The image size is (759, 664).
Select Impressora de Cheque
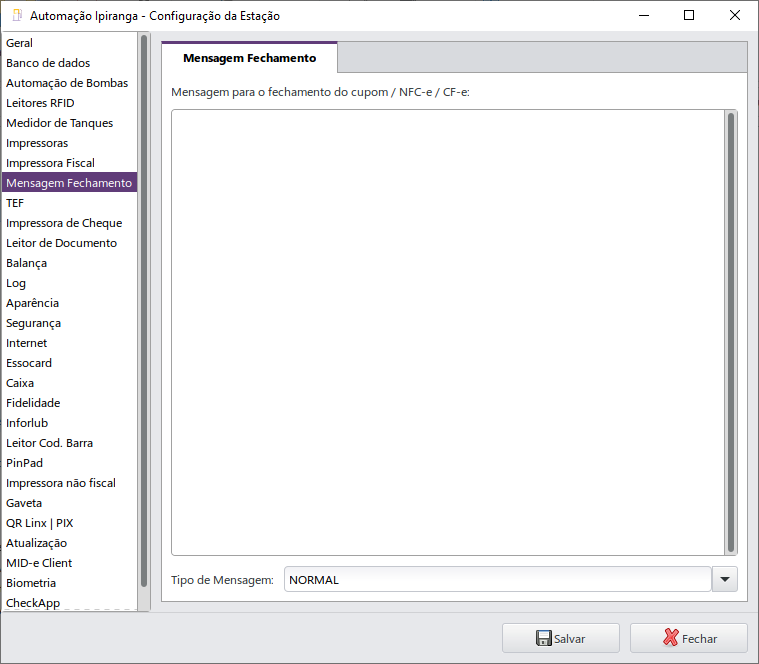click(69, 223)
